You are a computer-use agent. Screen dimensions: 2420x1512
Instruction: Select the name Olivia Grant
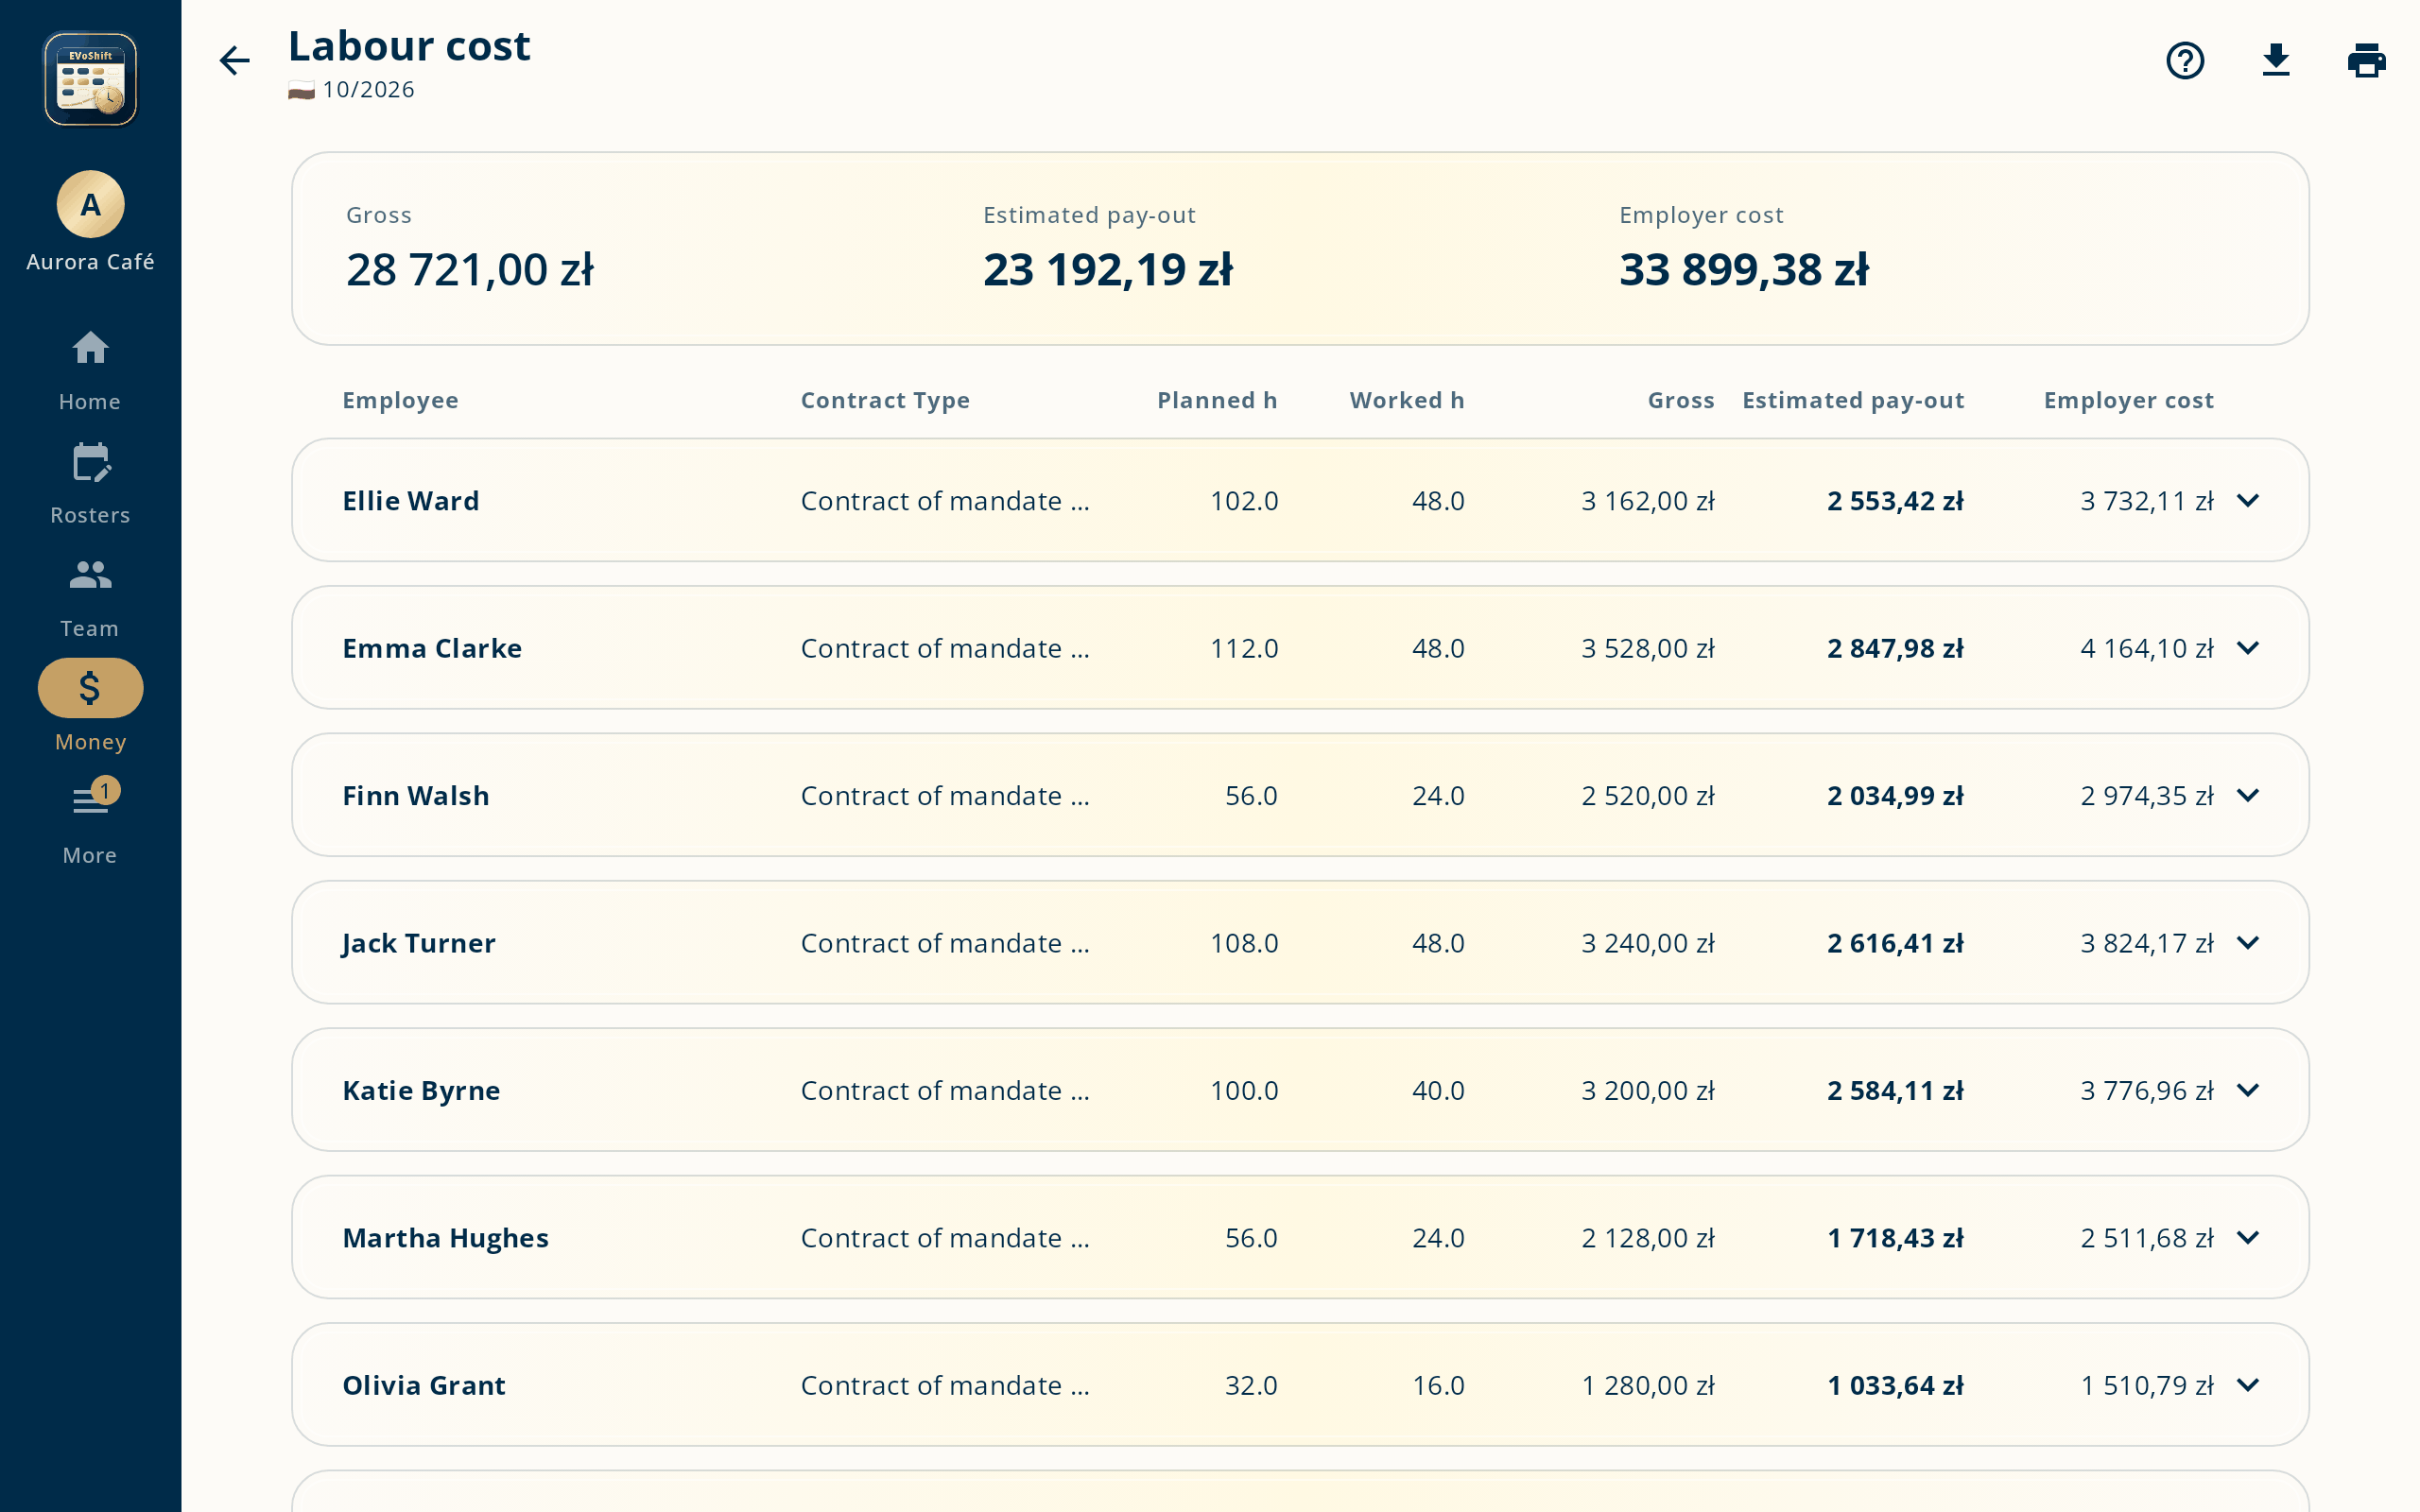[x=424, y=1385]
